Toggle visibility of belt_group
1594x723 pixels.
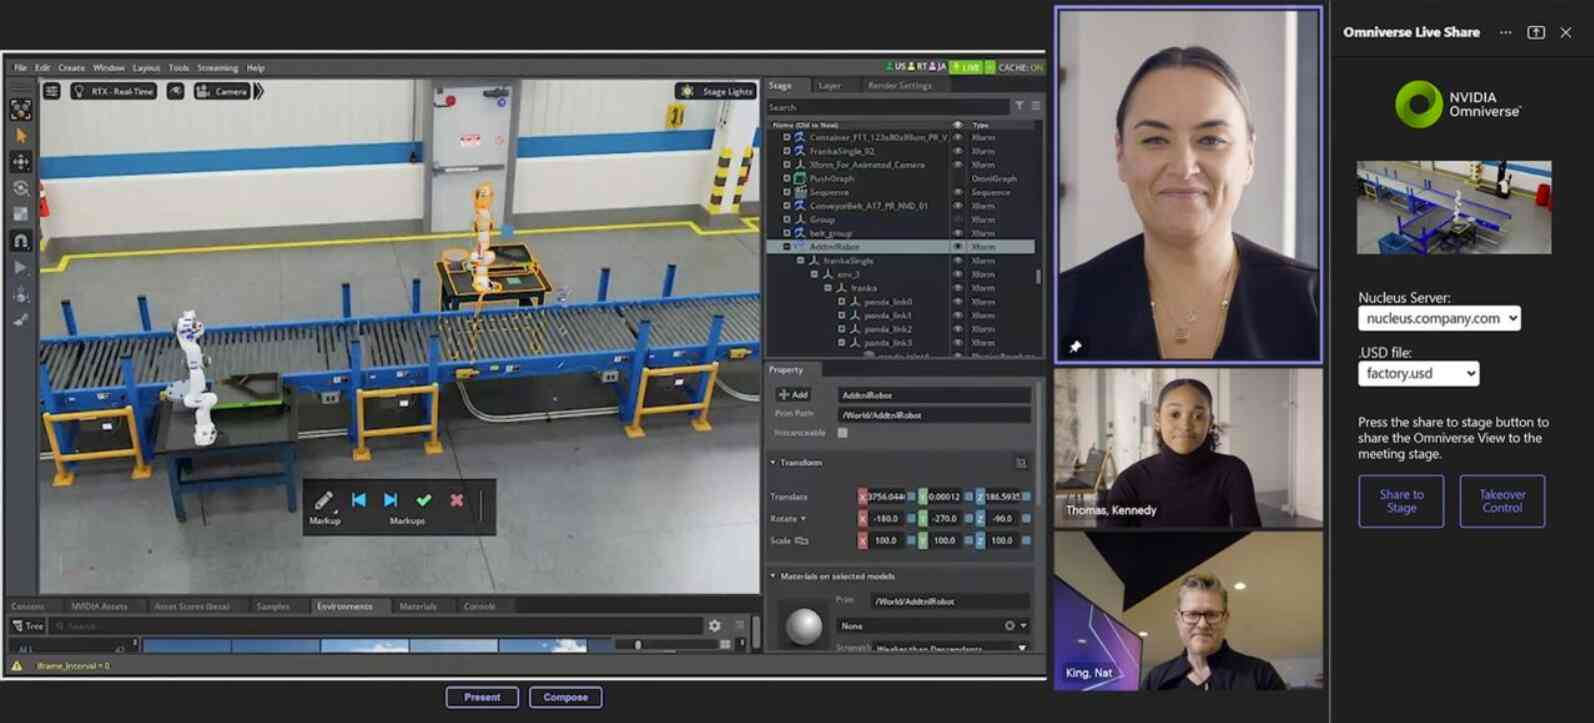958,233
